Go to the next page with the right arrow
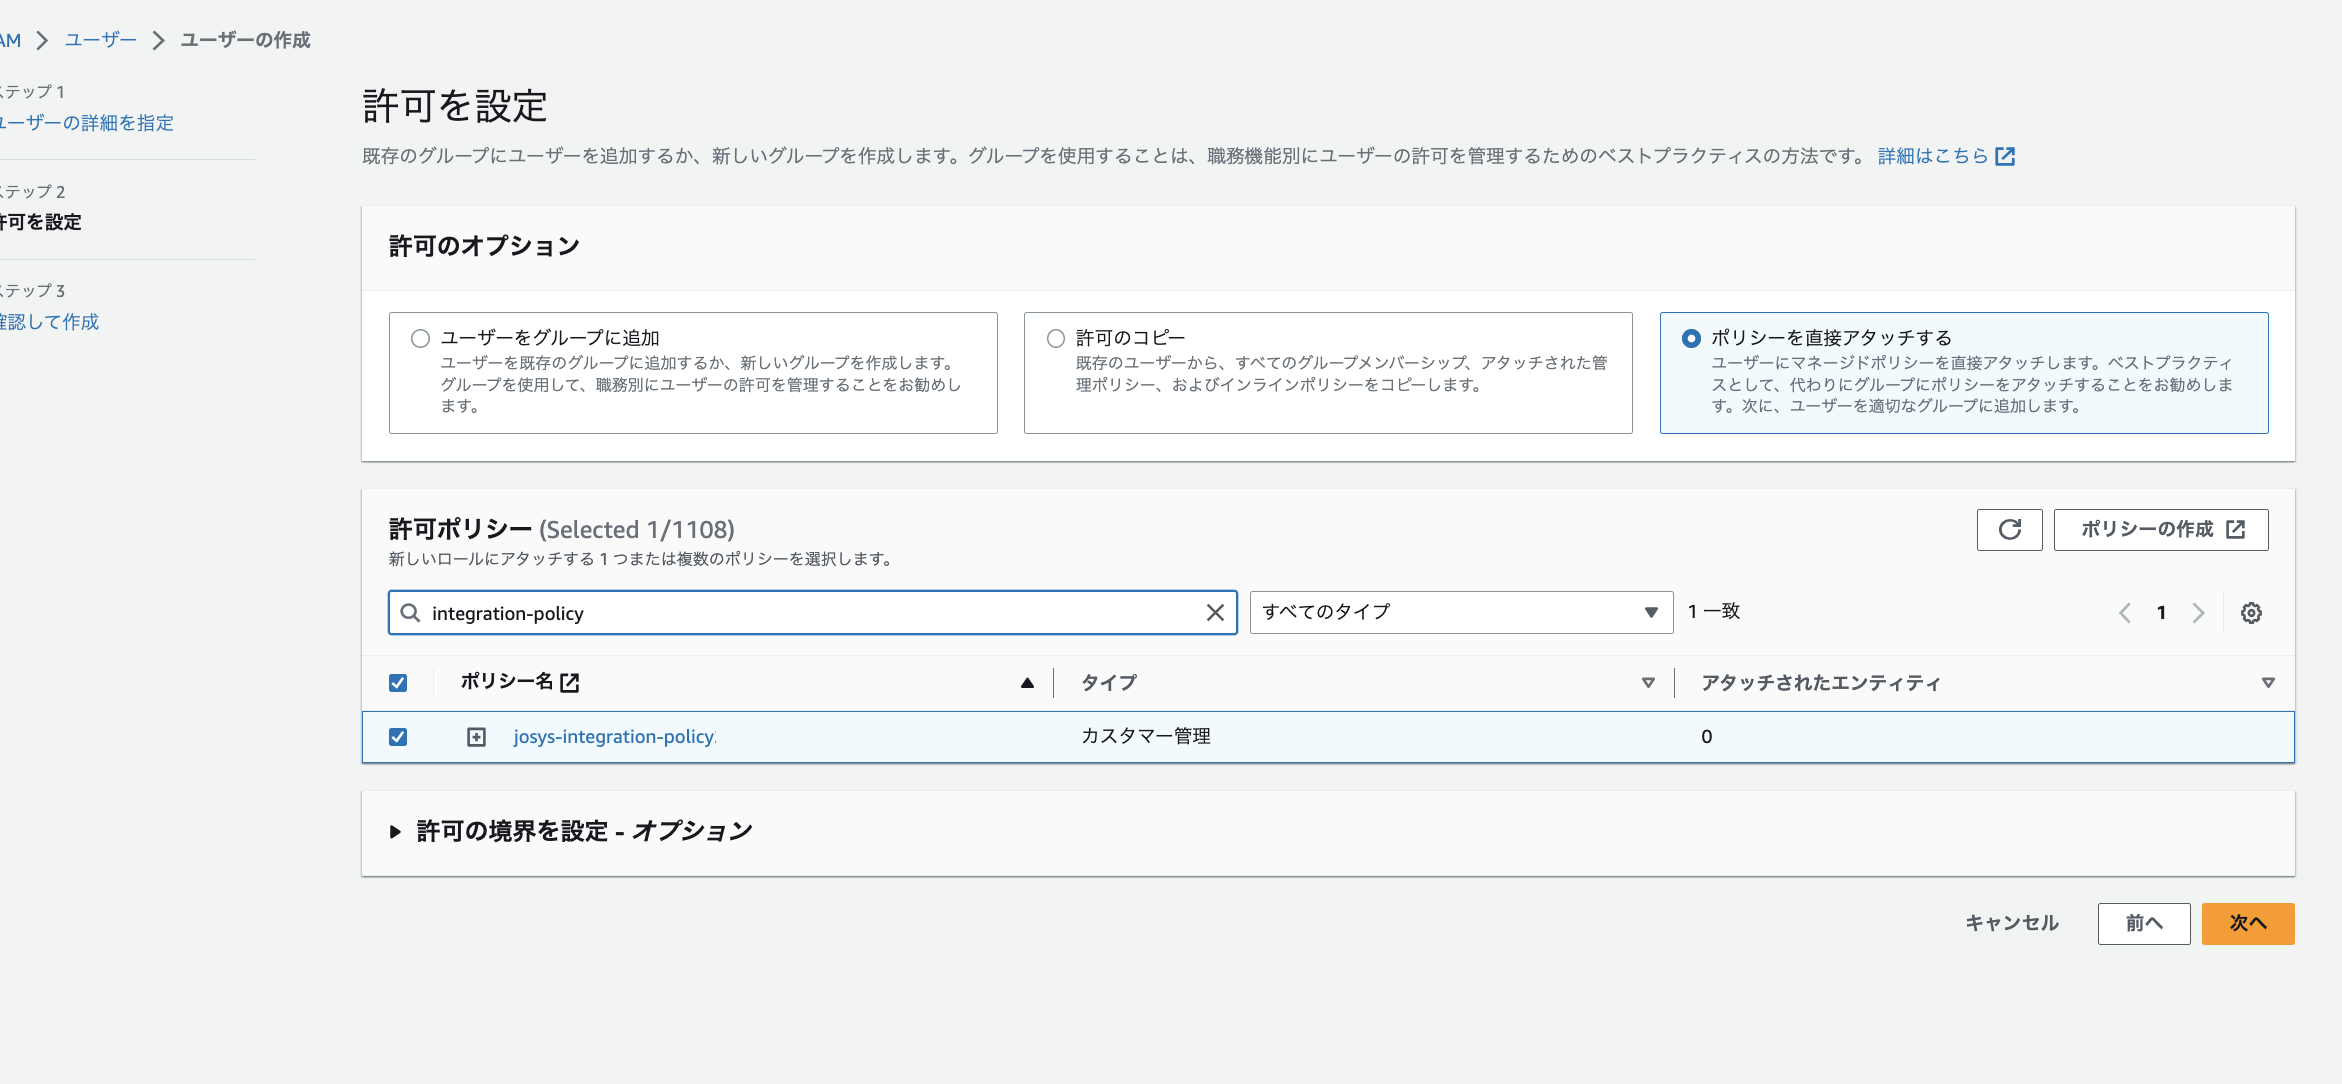 coord(2198,613)
